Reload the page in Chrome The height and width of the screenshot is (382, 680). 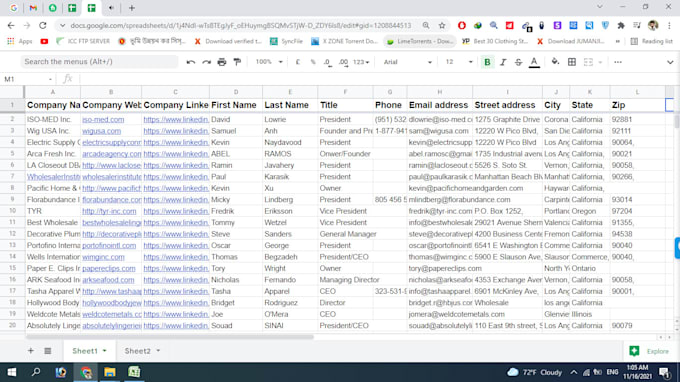tap(42, 26)
